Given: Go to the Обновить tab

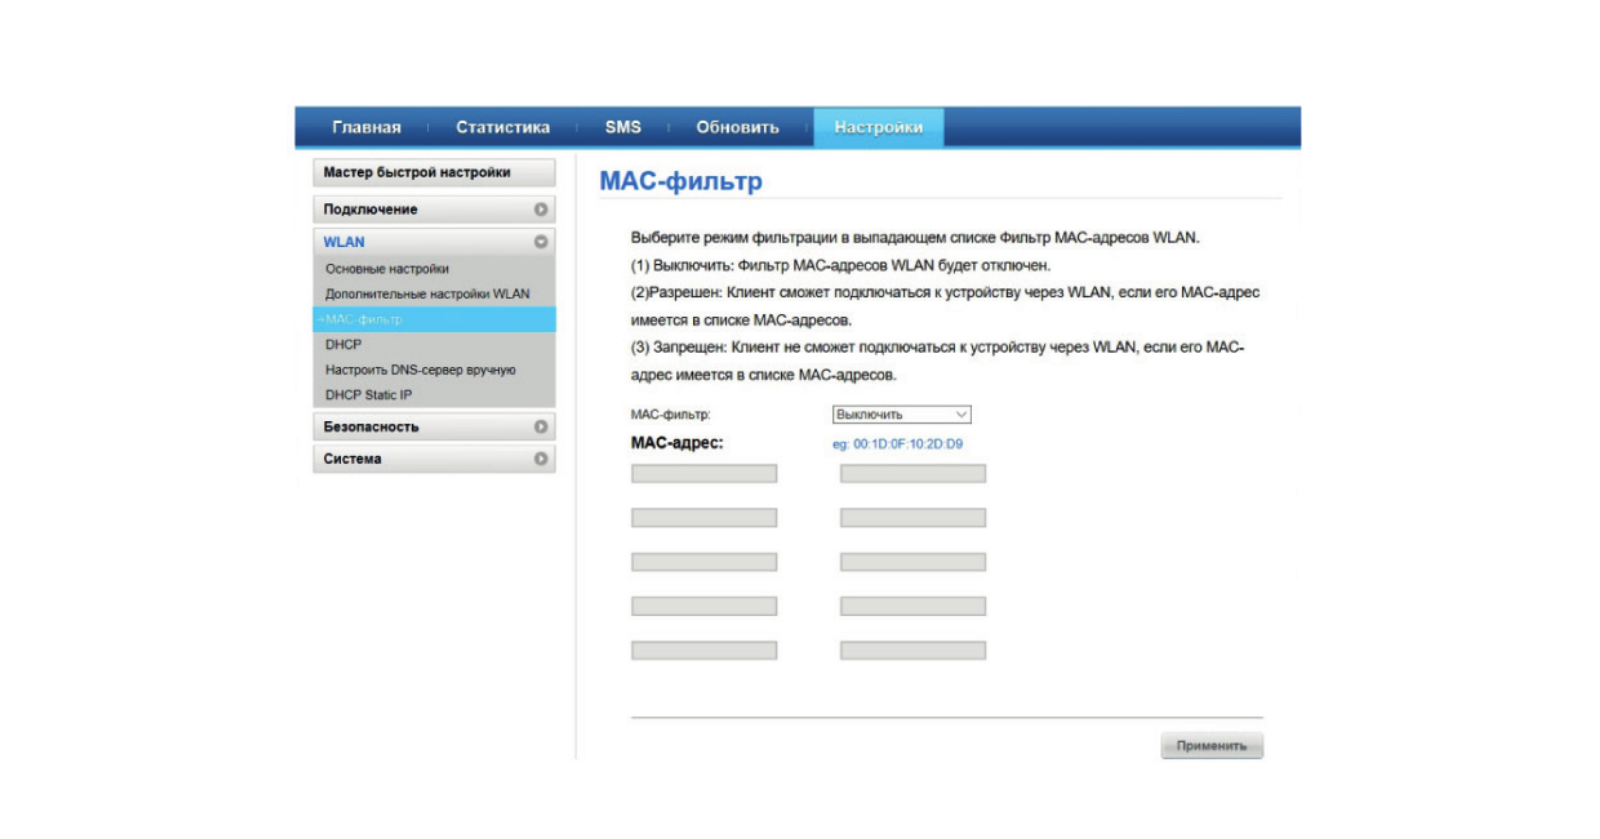Looking at the screenshot, I should tap(737, 127).
